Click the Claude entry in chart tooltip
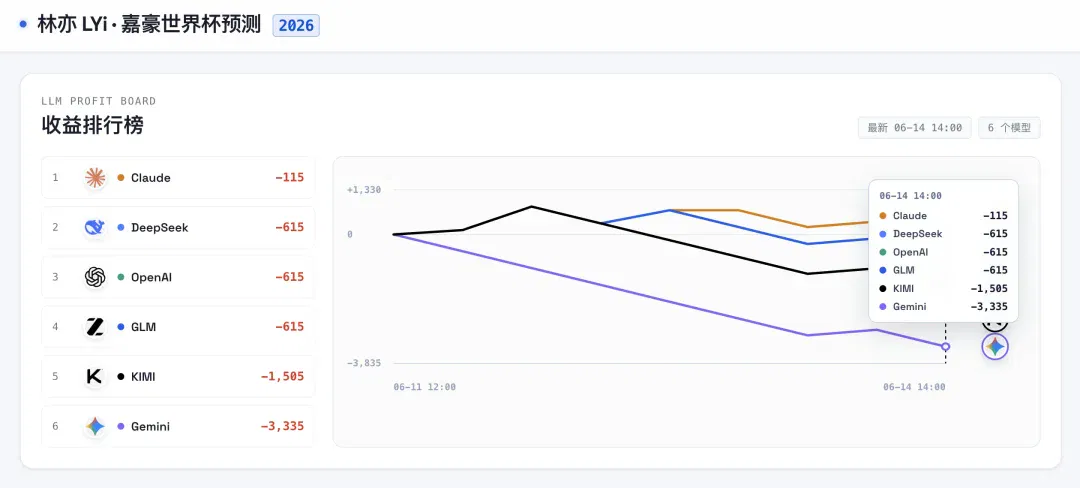 944,215
